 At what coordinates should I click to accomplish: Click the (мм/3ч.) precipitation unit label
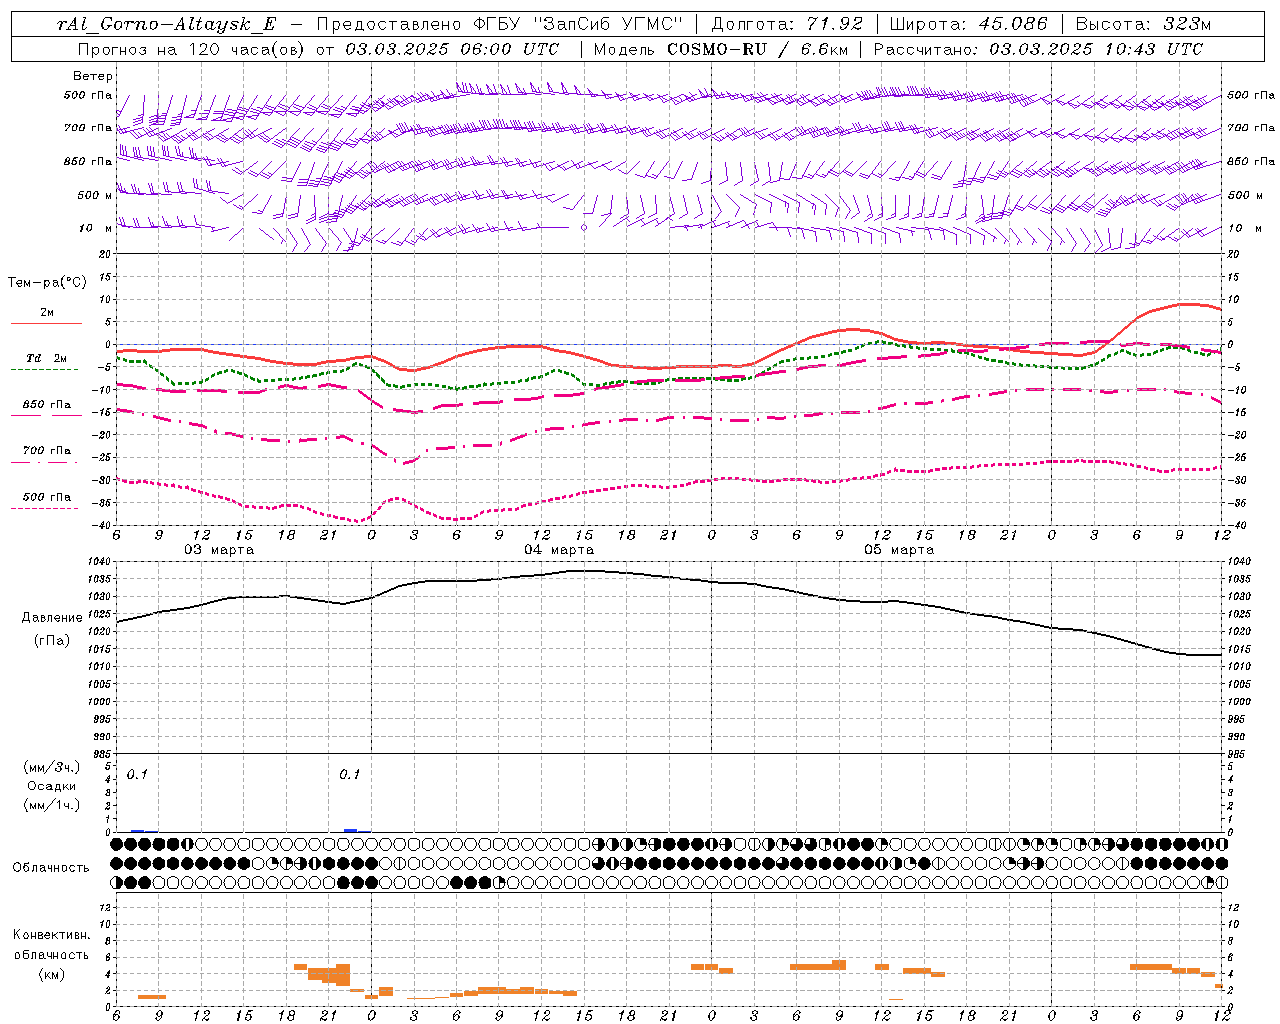[51, 768]
